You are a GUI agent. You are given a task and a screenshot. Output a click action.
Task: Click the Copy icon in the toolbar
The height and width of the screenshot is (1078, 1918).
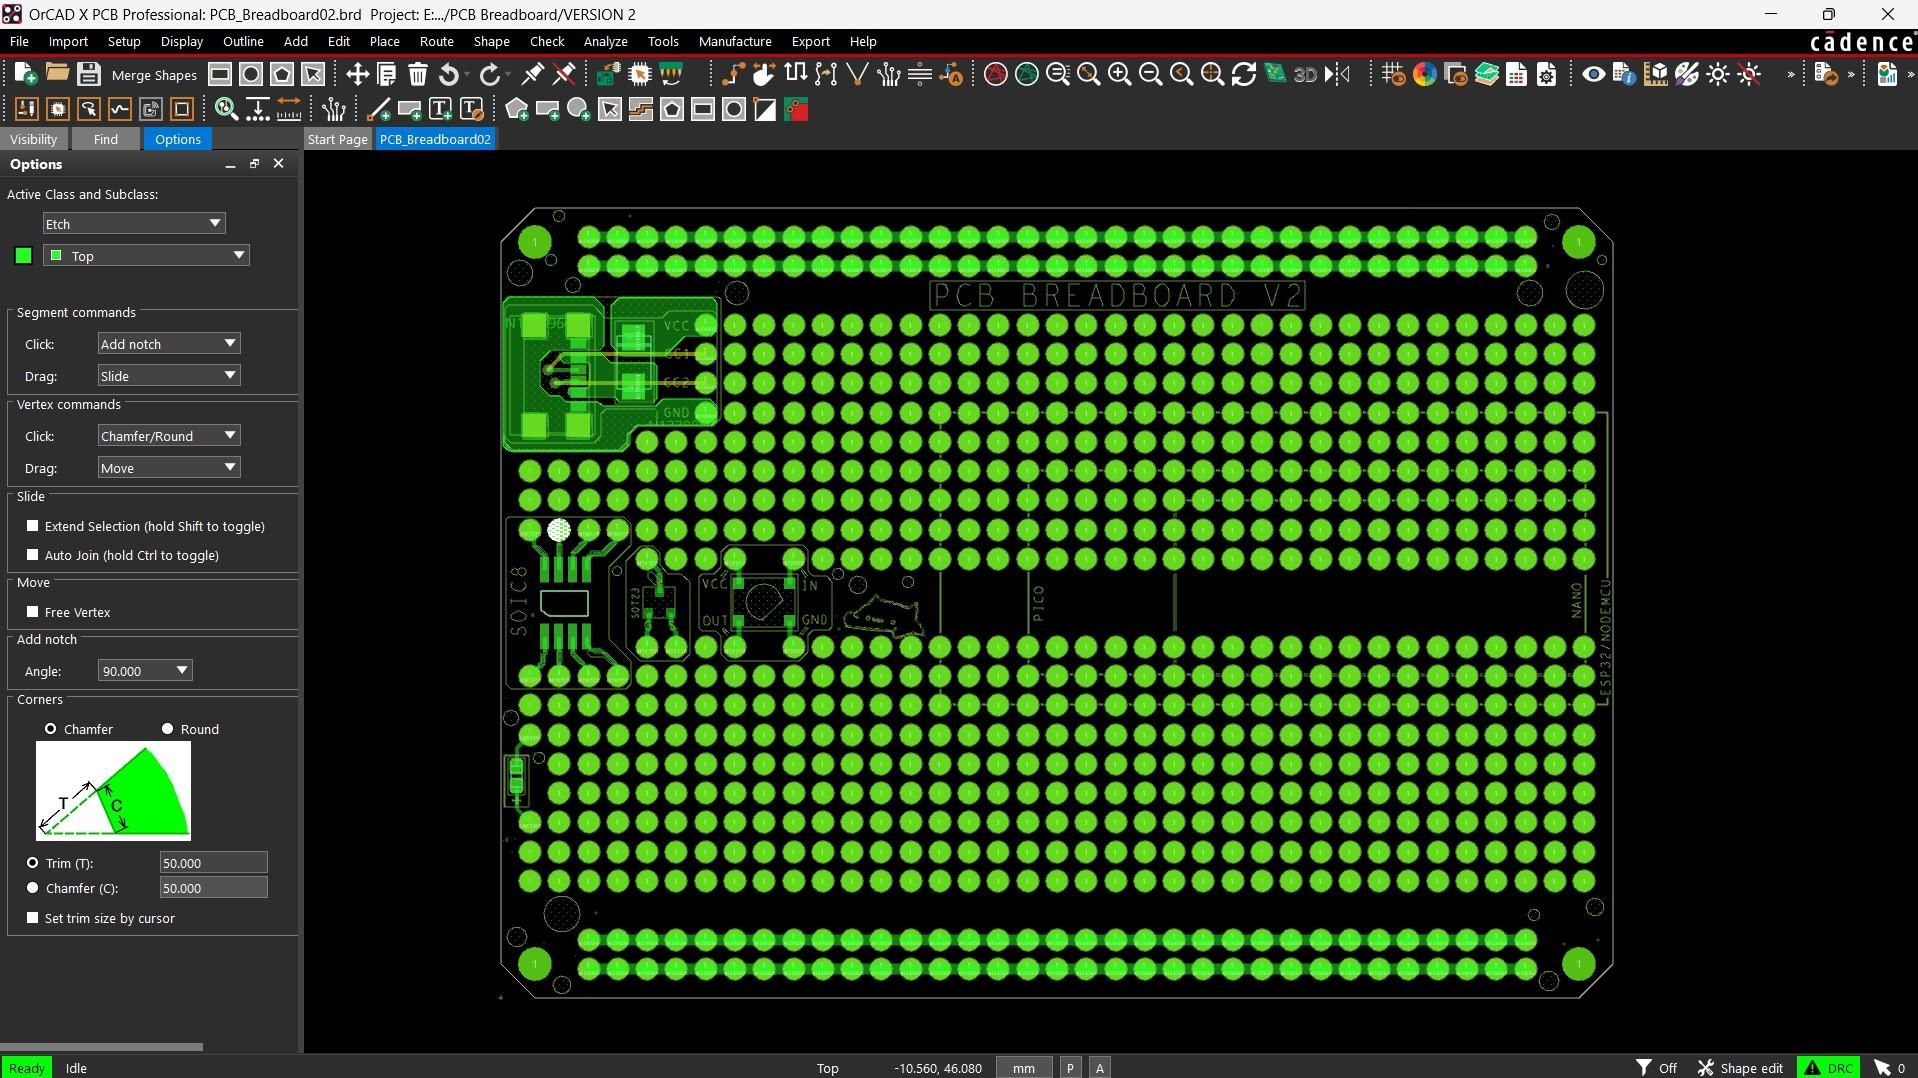click(387, 74)
